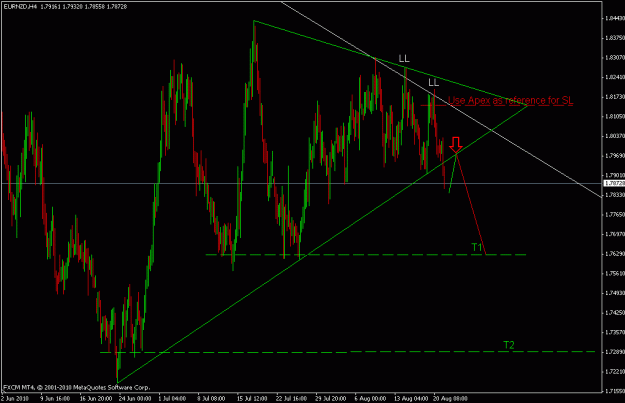The width and height of the screenshot is (625, 403).
Task: Click the '29 Jul 20:00' time axis label
Action: (x=331, y=398)
